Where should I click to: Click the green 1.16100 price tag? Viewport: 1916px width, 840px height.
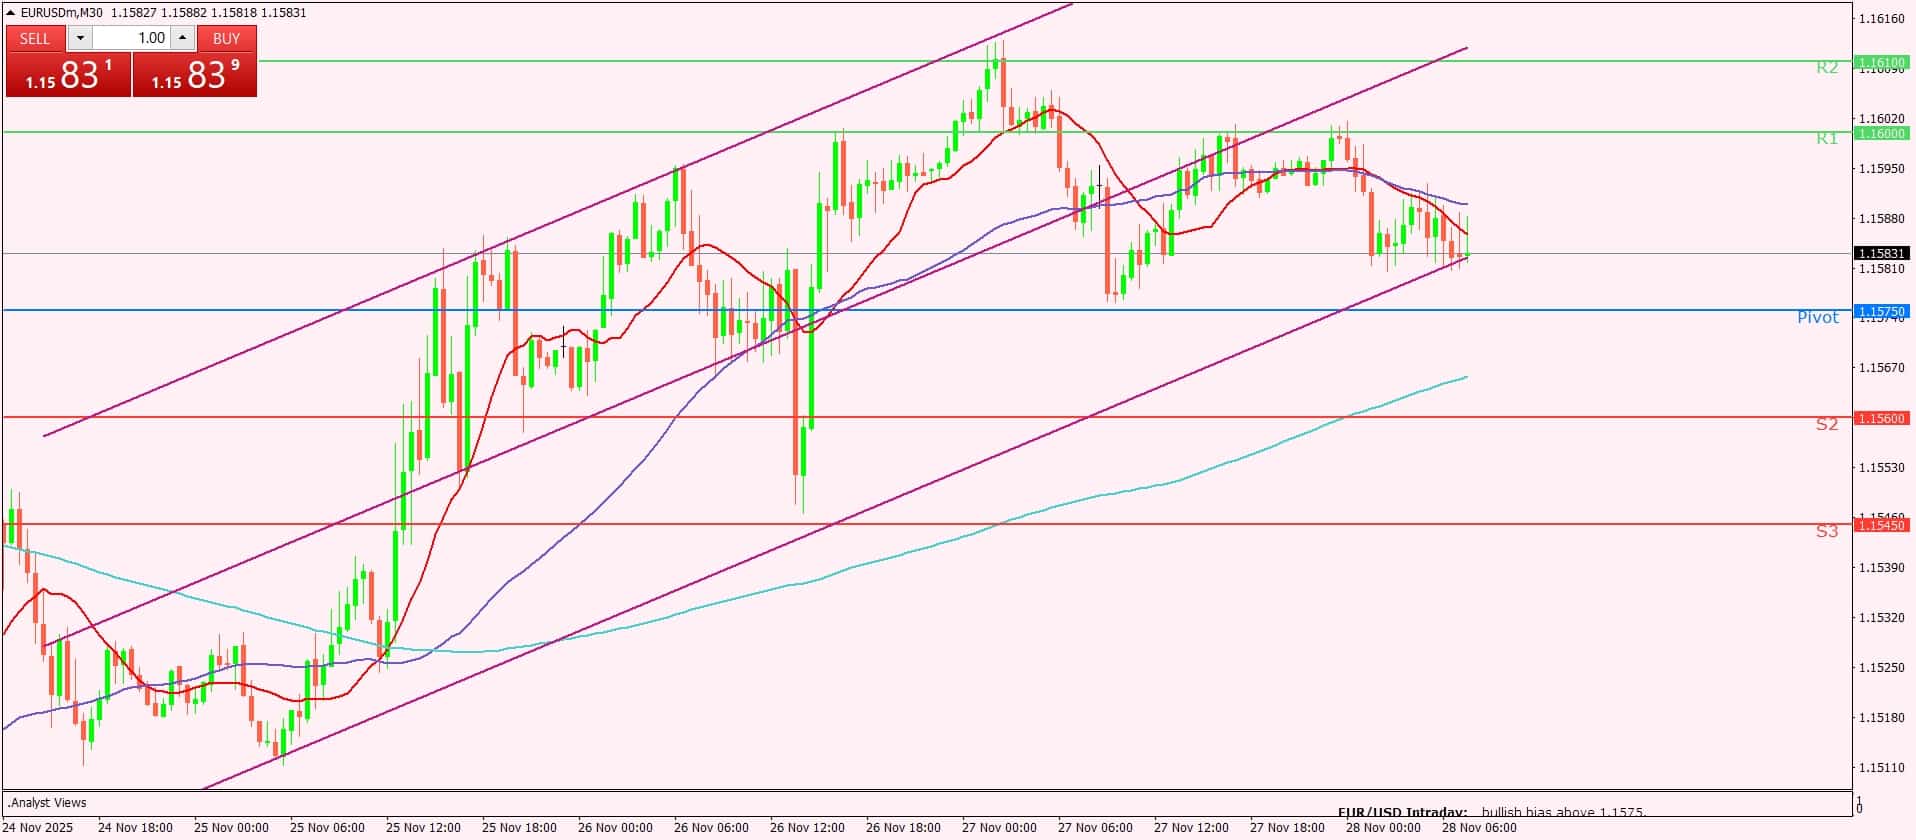pyautogui.click(x=1881, y=62)
